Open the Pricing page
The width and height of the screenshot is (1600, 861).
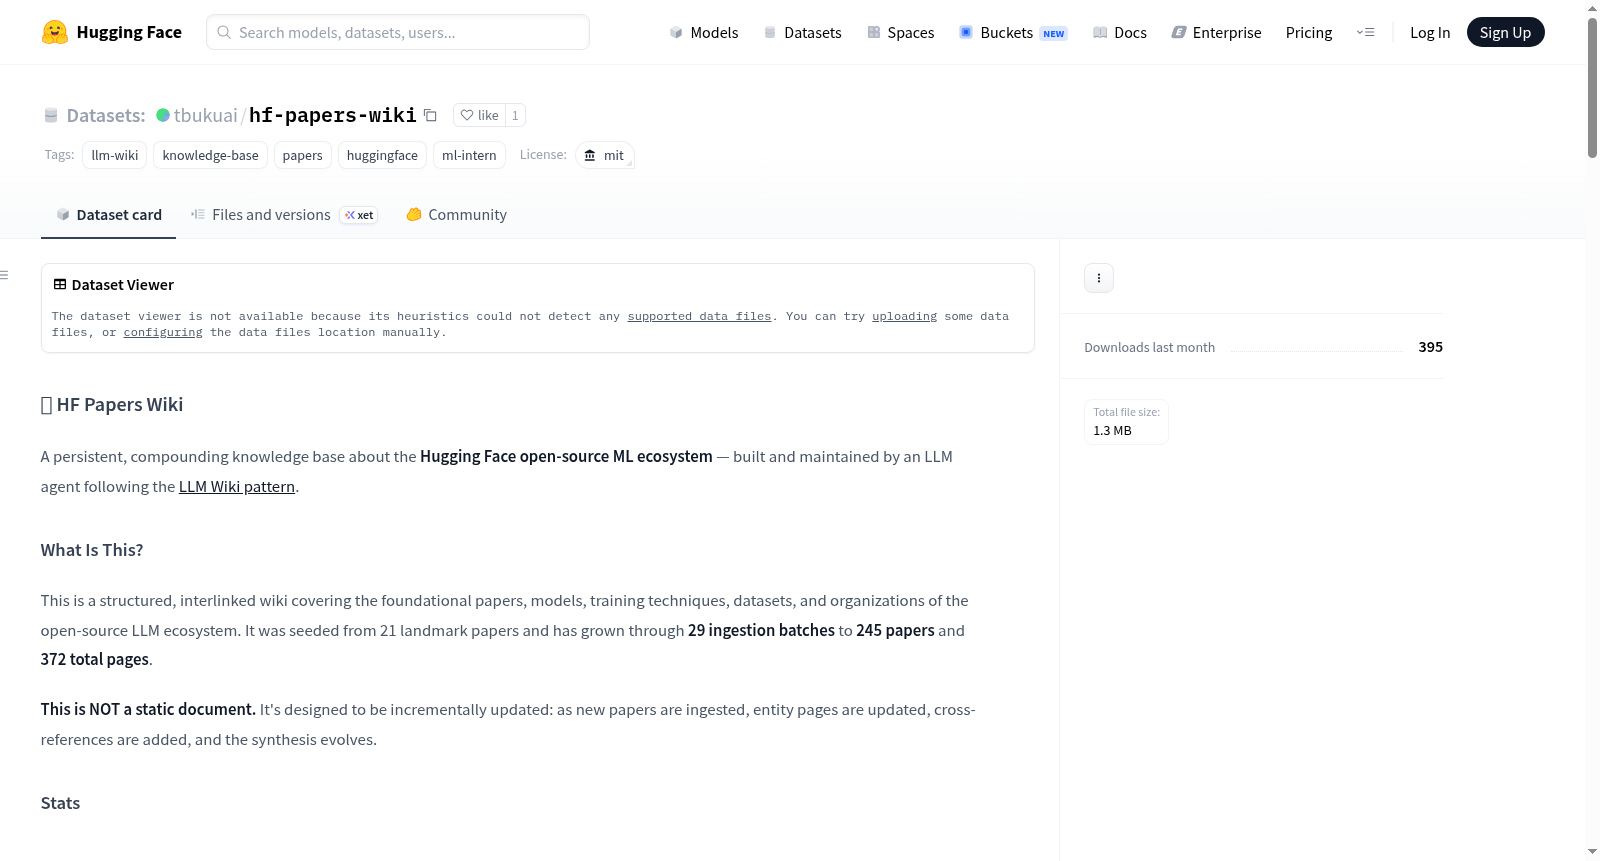pyautogui.click(x=1309, y=32)
